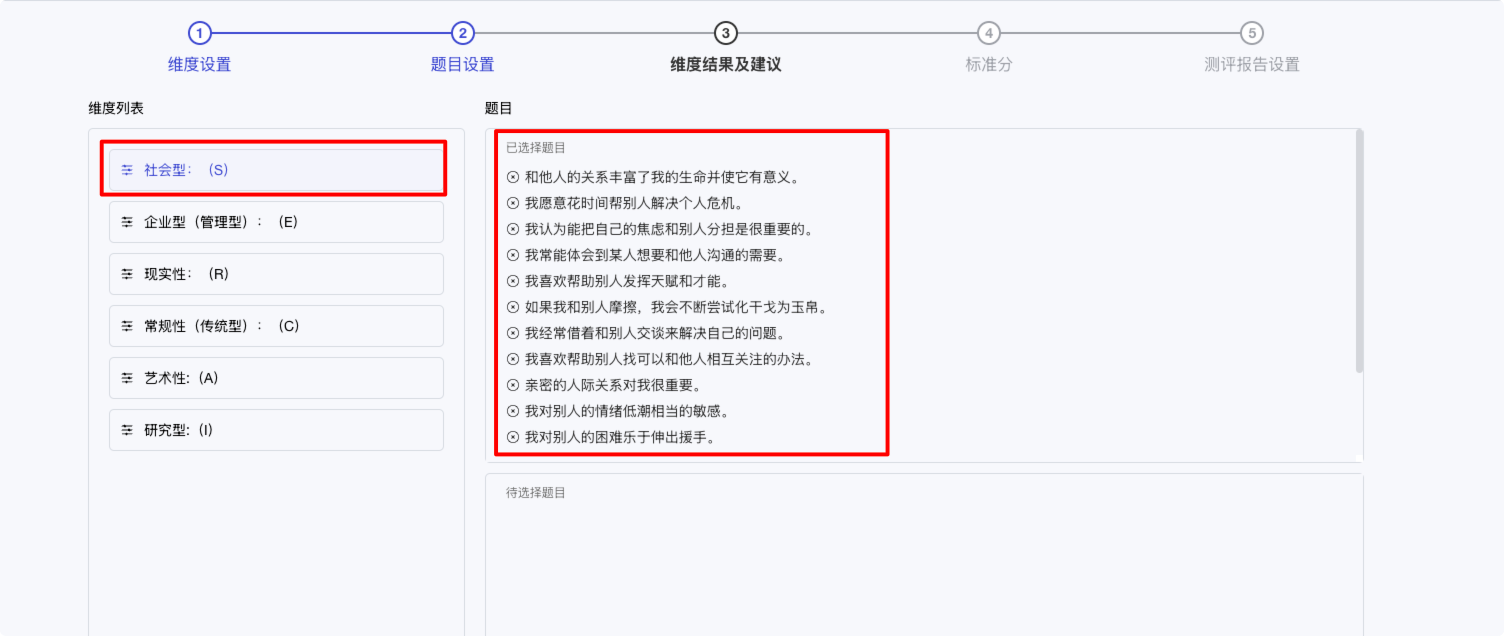Remove question 我经常借着和别人交谈
Screen dimensions: 1504x636
[x=513, y=333]
